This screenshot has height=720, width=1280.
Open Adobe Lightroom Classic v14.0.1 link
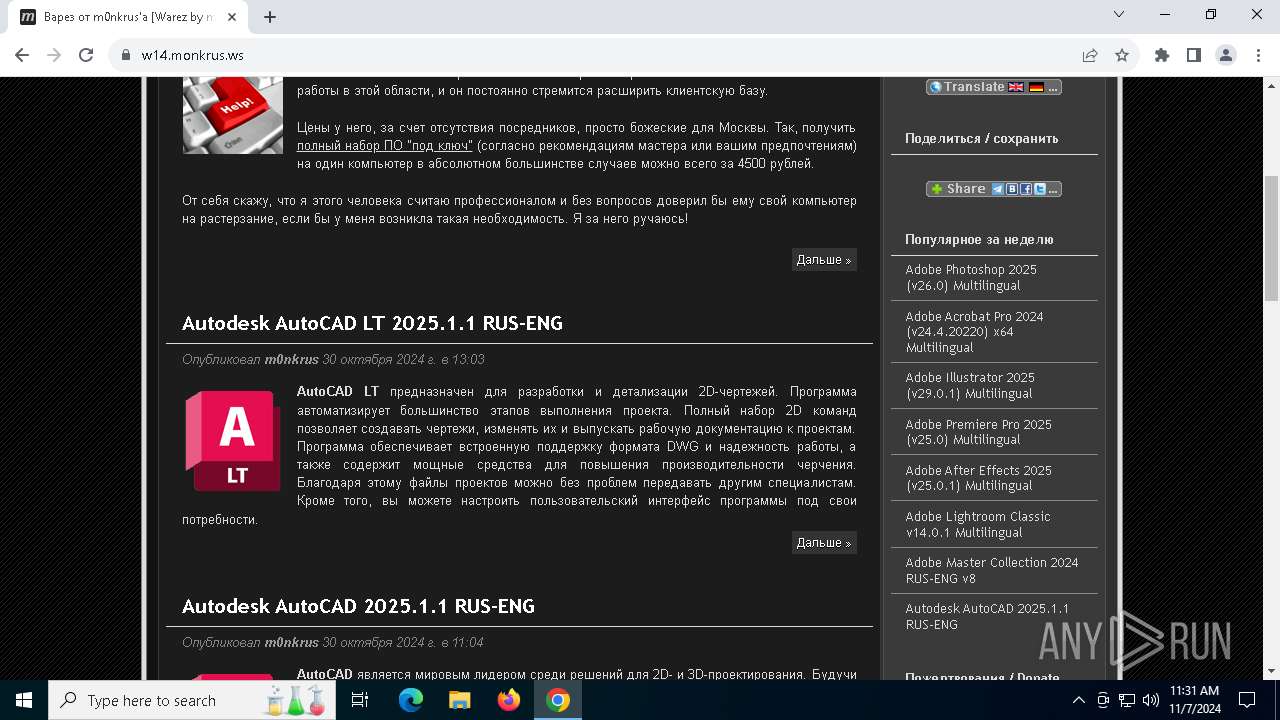click(x=978, y=525)
